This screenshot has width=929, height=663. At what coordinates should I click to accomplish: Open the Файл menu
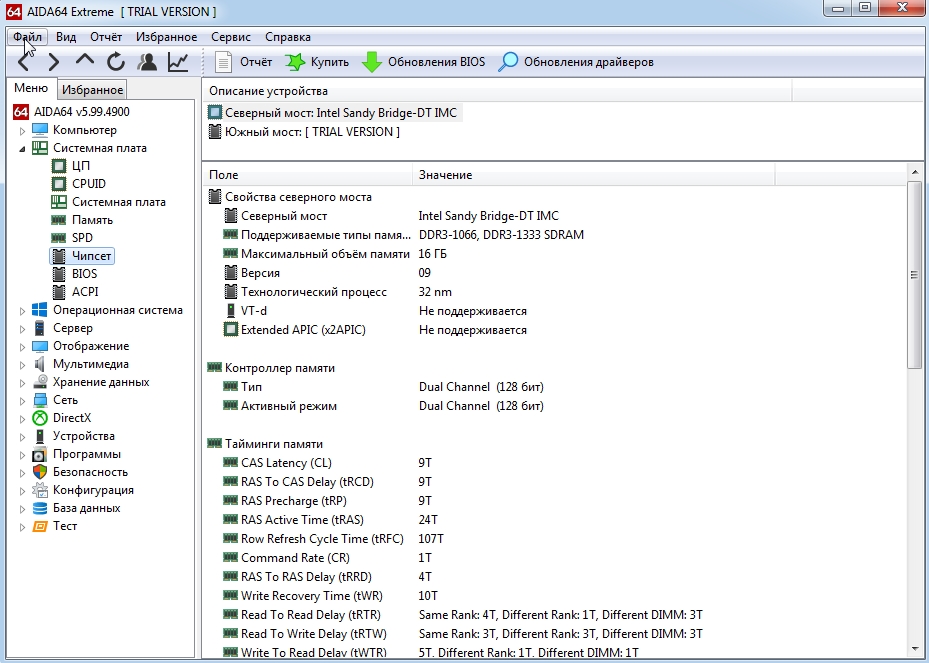pyautogui.click(x=27, y=37)
